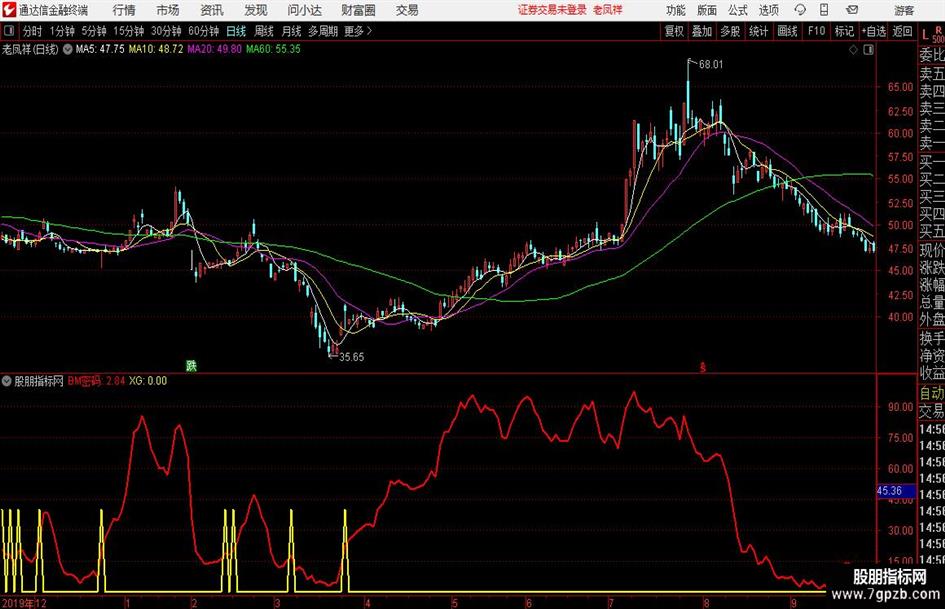The width and height of the screenshot is (945, 609).
Task: Click the 游客 guest account button
Action: click(904, 10)
